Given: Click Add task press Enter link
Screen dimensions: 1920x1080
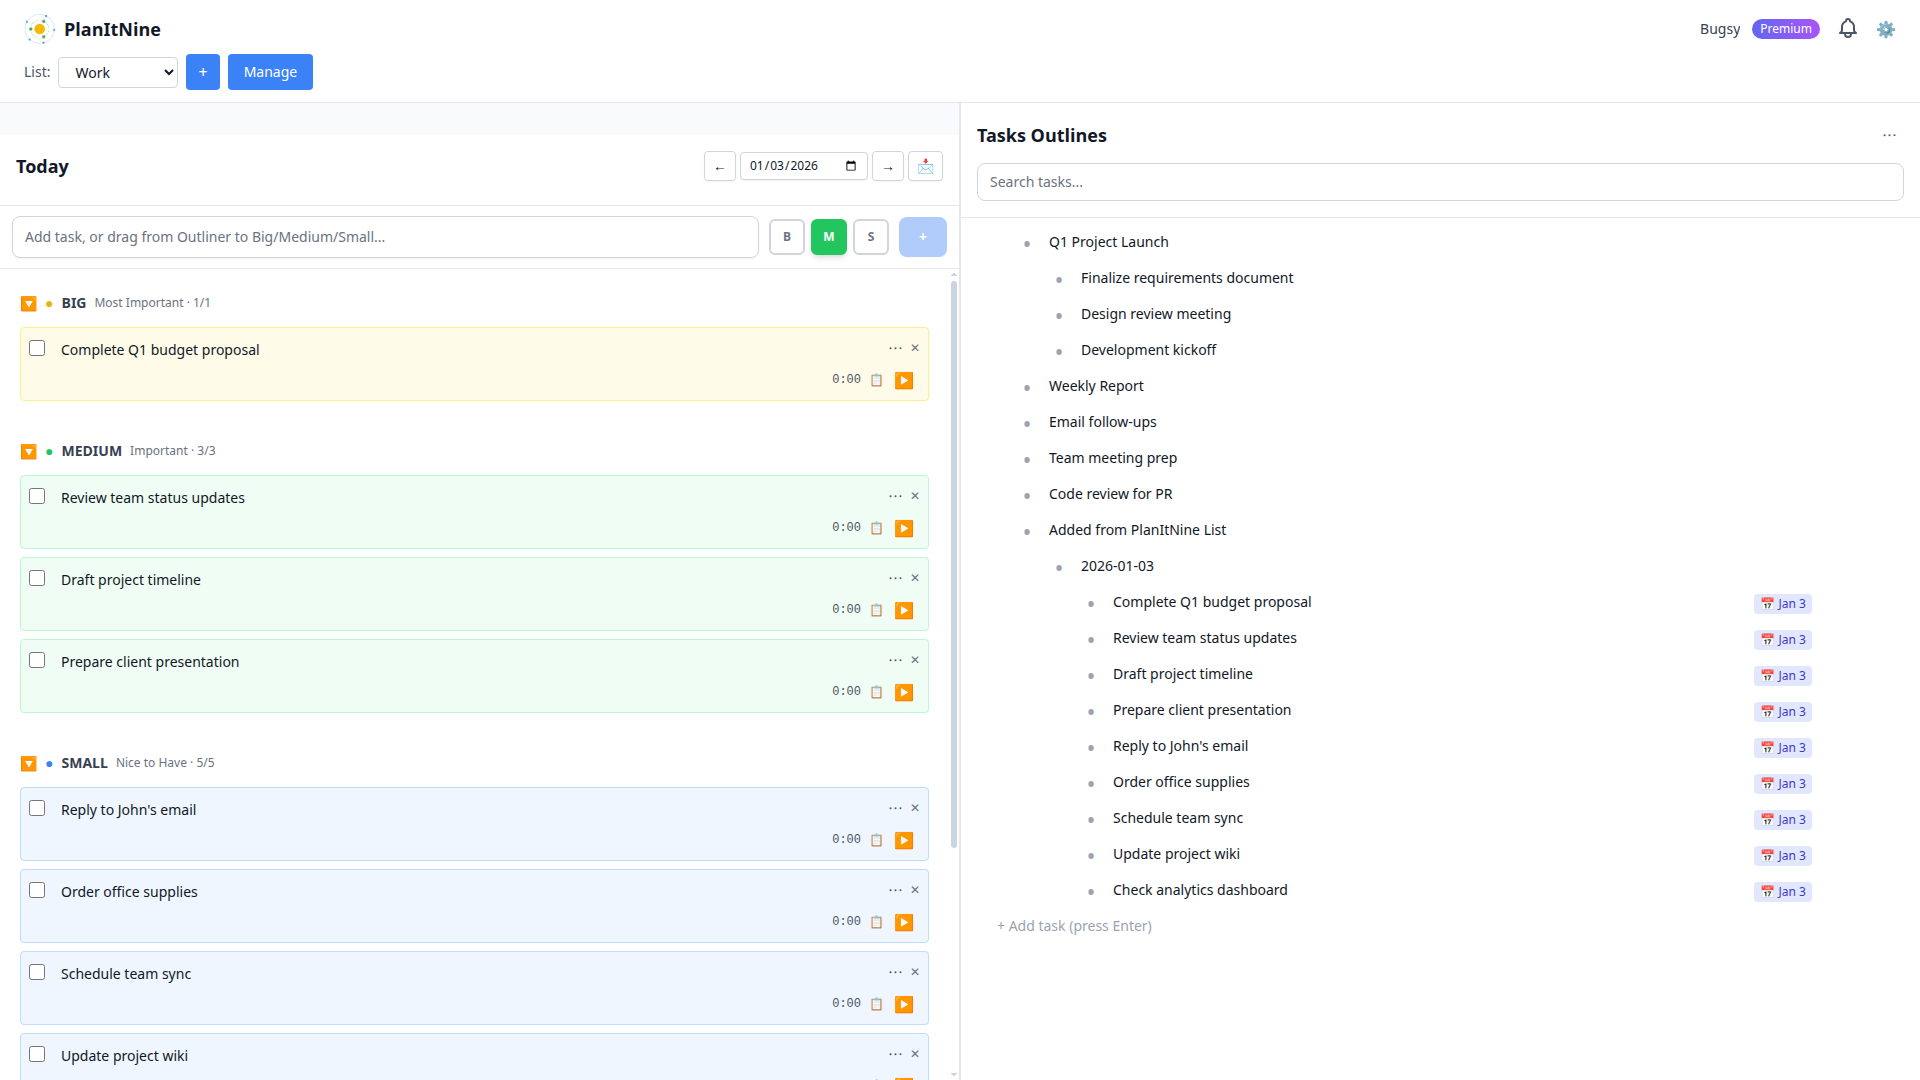Looking at the screenshot, I should pos(1074,925).
